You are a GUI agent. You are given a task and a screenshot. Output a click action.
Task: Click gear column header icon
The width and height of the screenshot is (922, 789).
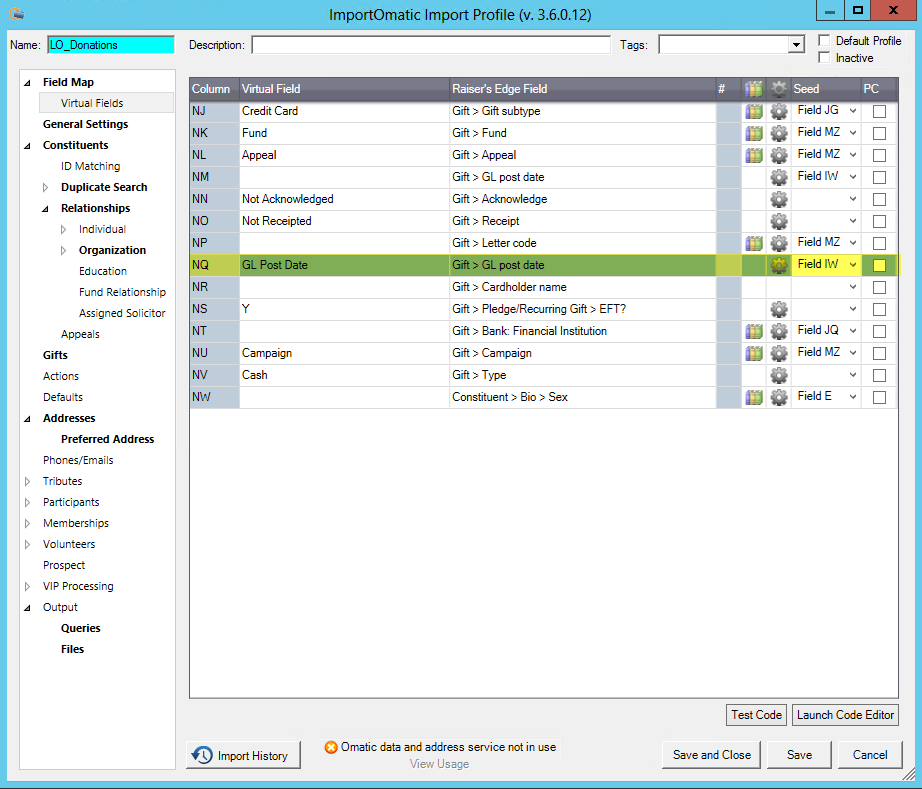[x=779, y=89]
